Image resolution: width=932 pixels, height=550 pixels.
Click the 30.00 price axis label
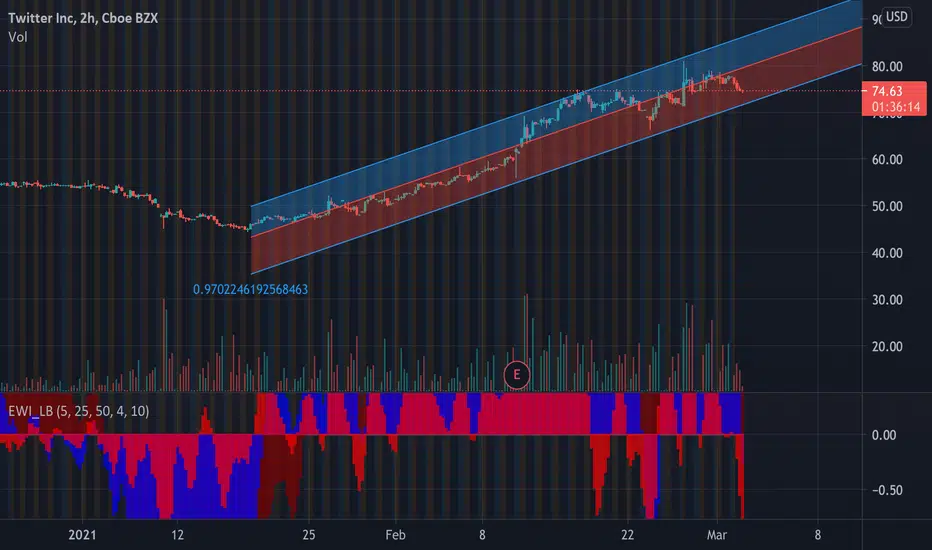tap(887, 300)
